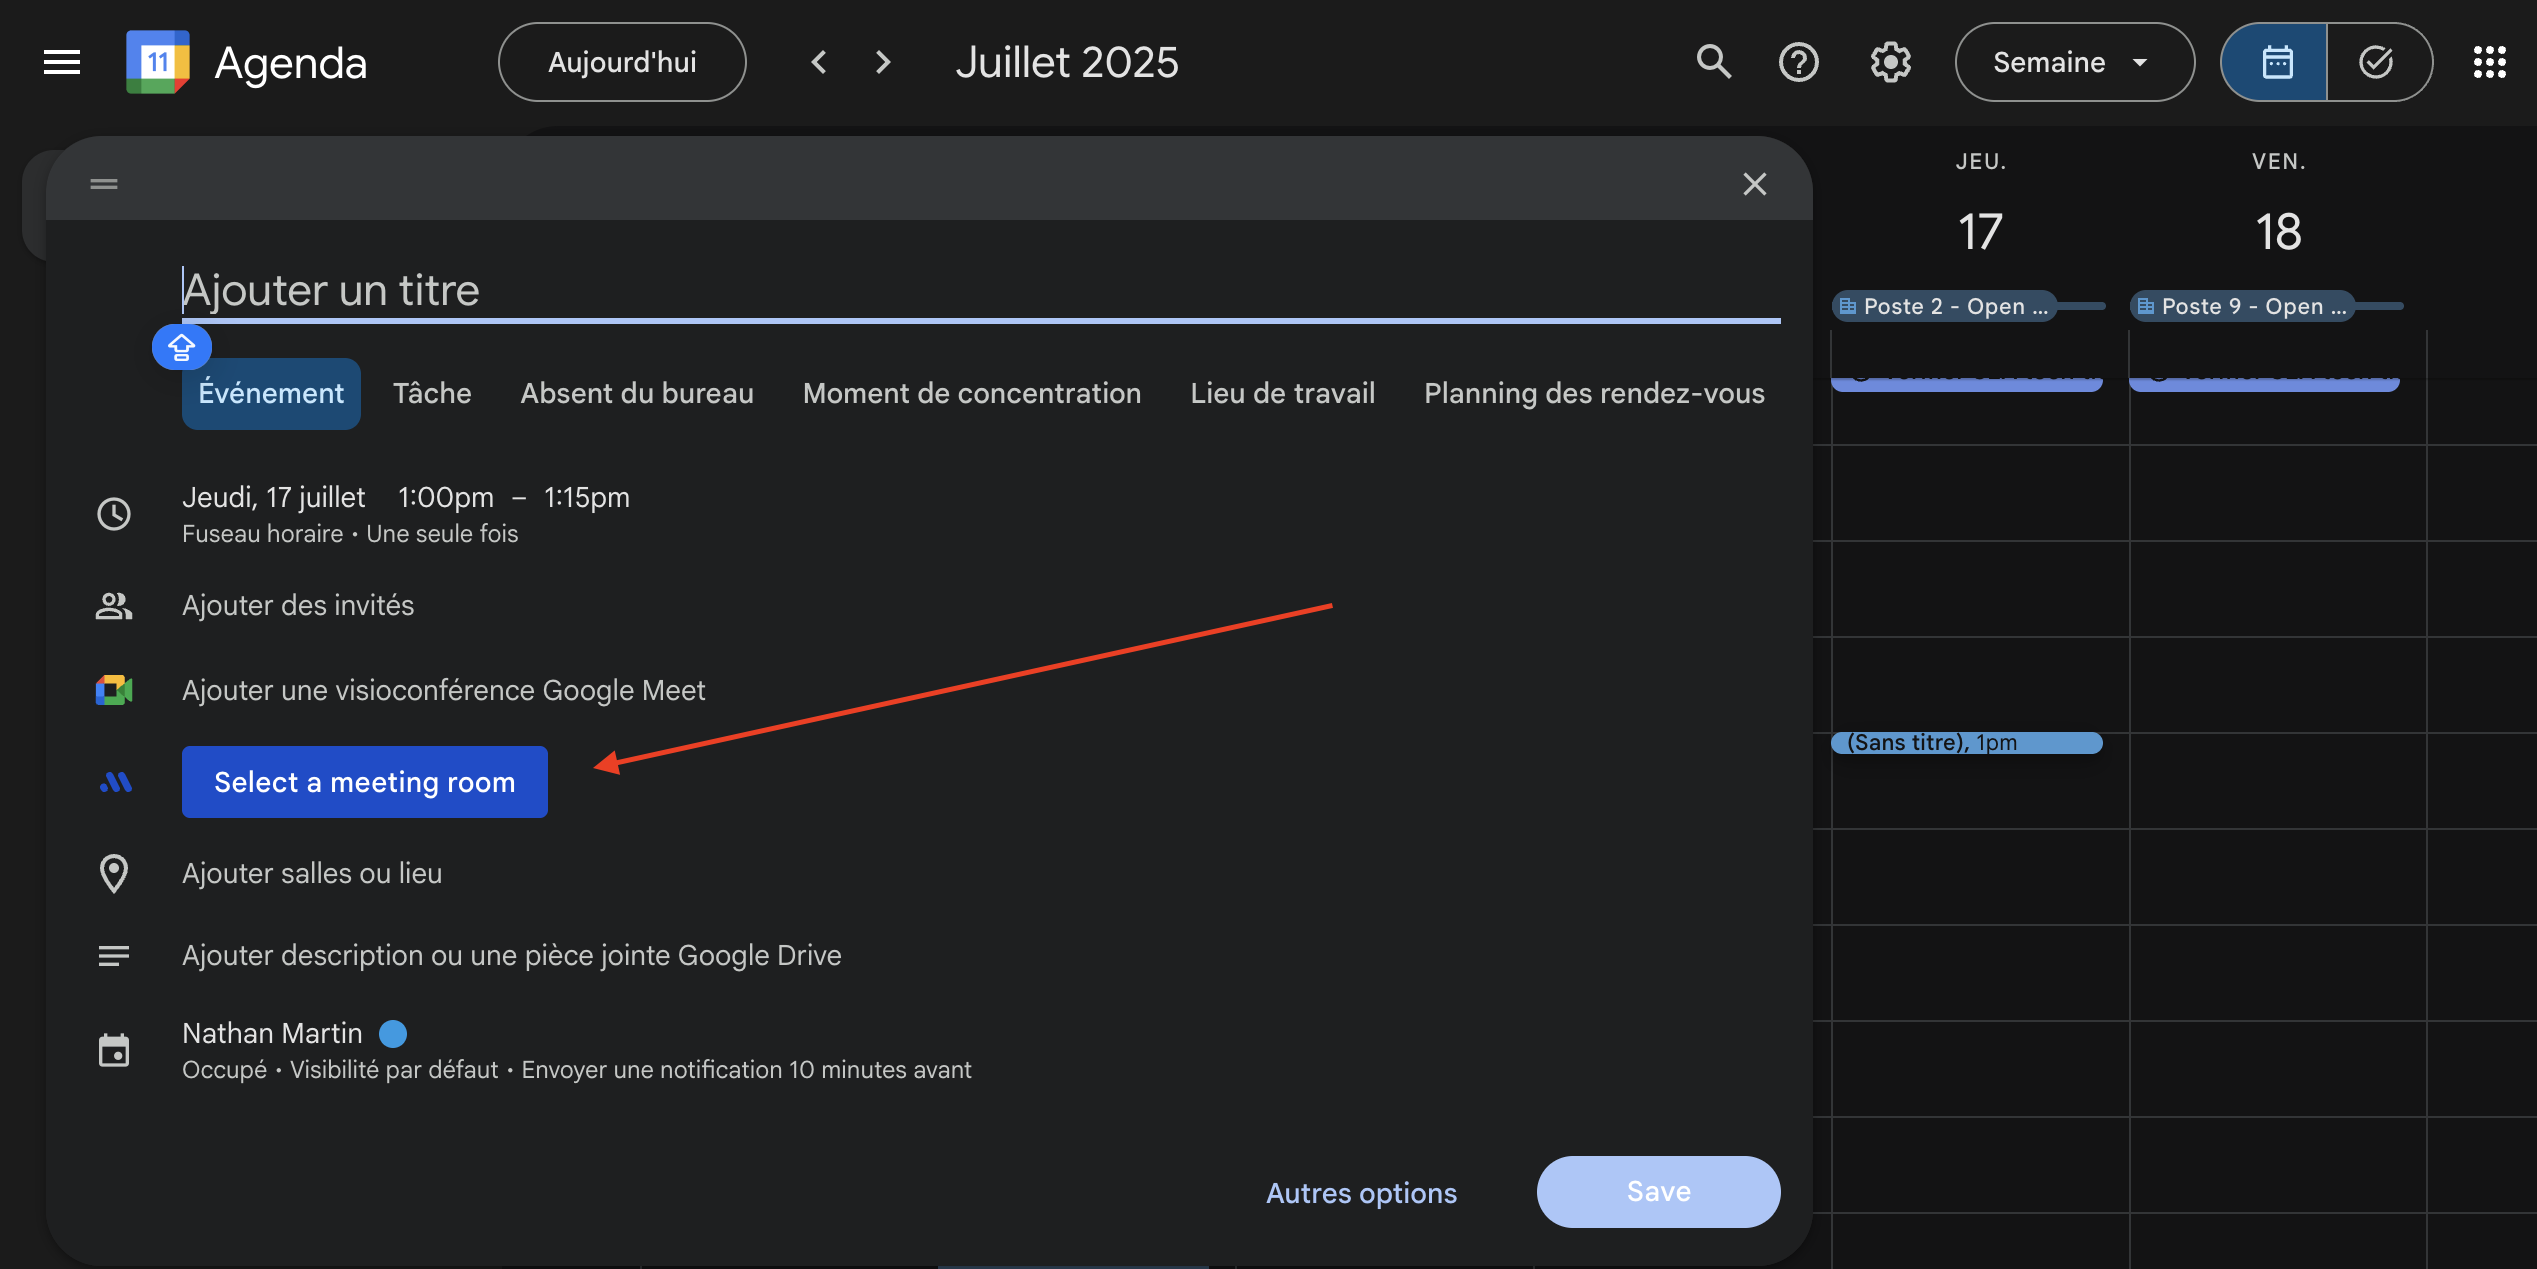The height and width of the screenshot is (1269, 2537).
Task: Add a Google Meet visioconférence
Action: click(444, 690)
